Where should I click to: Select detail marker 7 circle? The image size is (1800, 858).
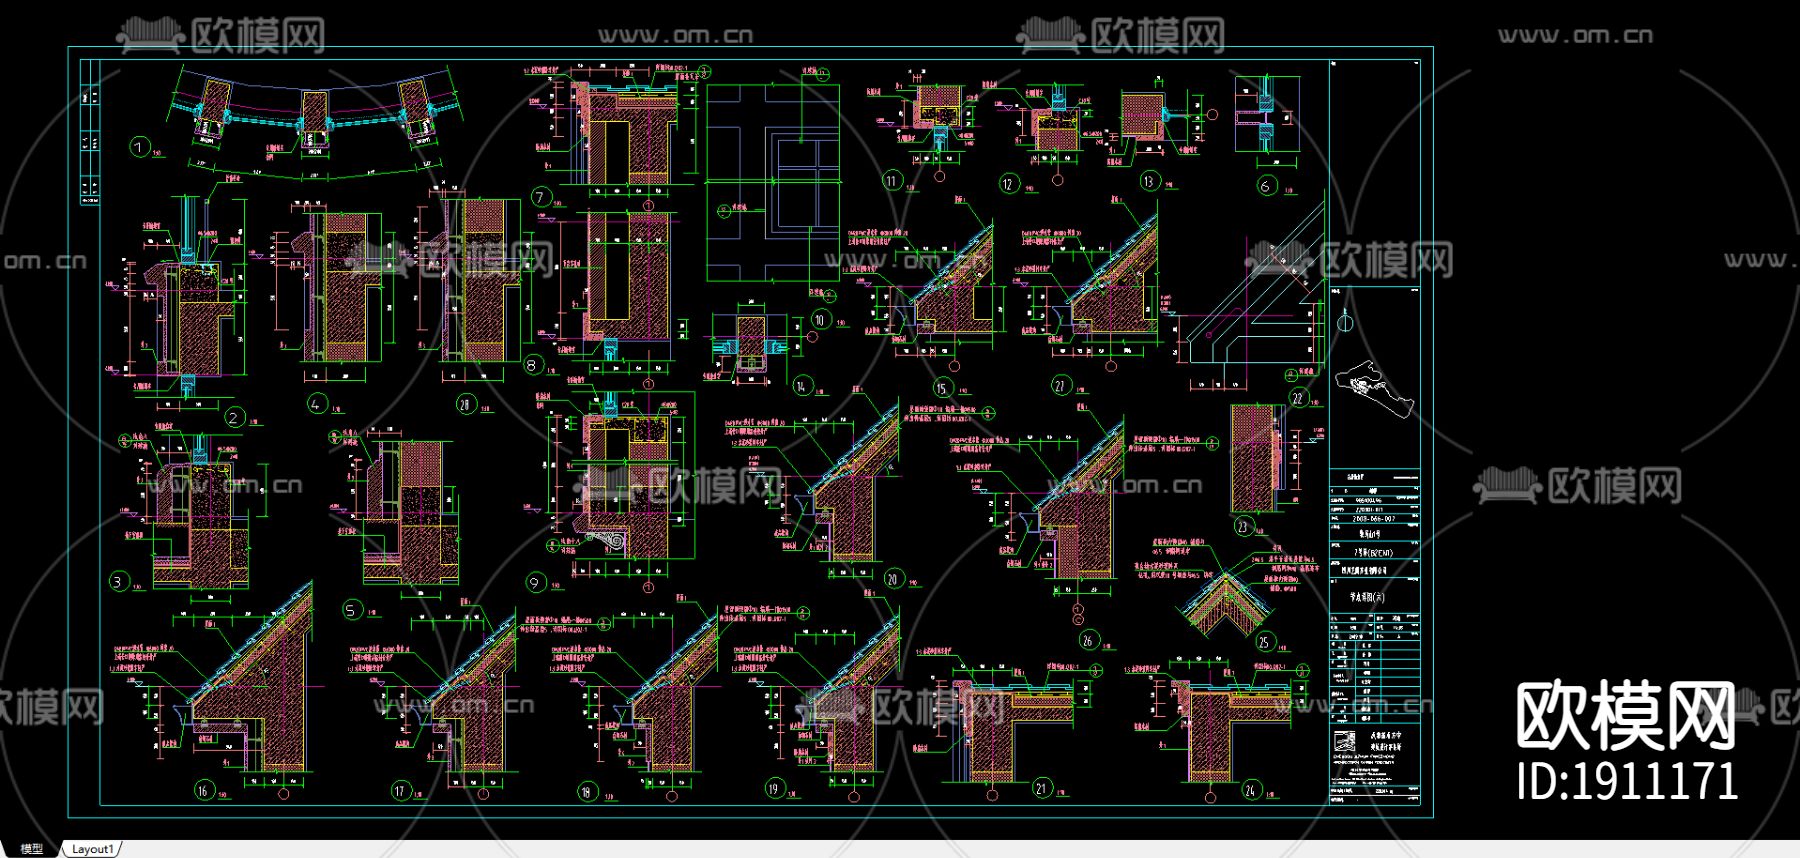coord(540,196)
